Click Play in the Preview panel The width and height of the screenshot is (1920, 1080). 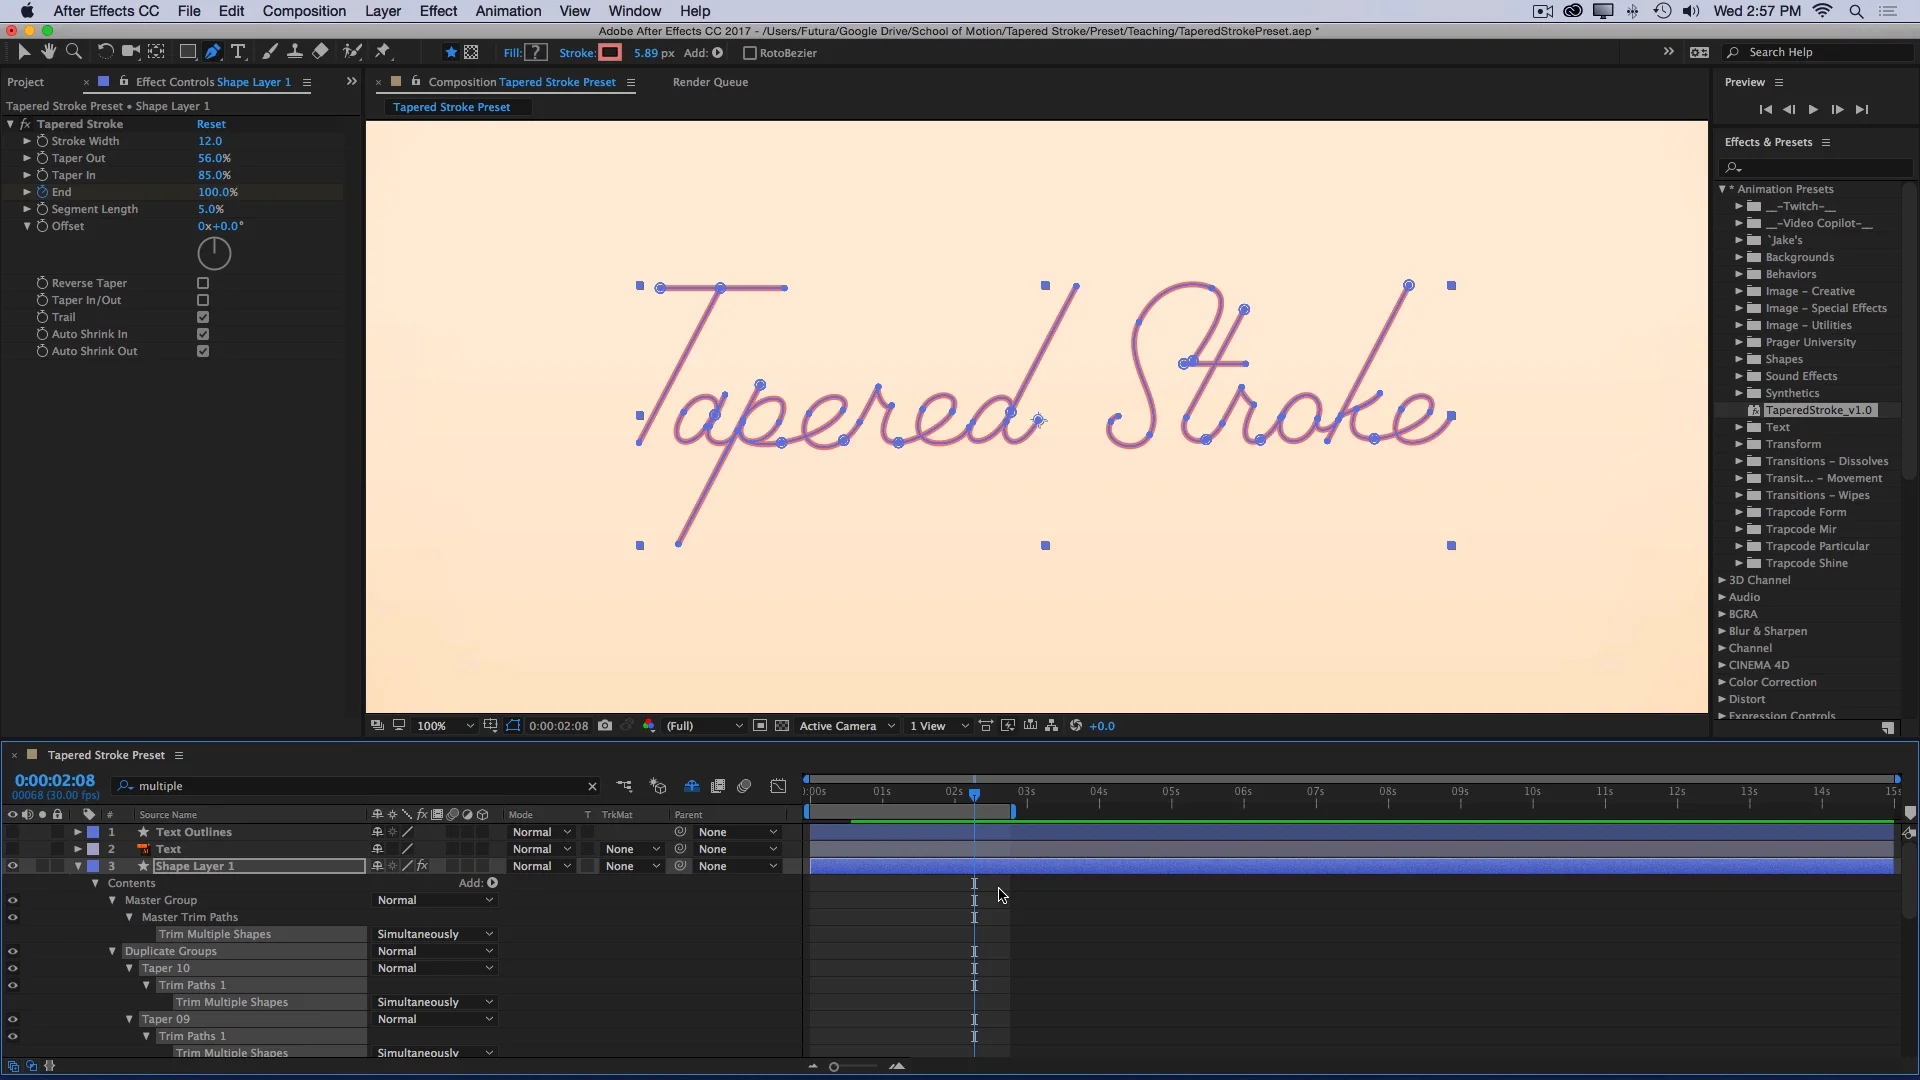coord(1813,110)
